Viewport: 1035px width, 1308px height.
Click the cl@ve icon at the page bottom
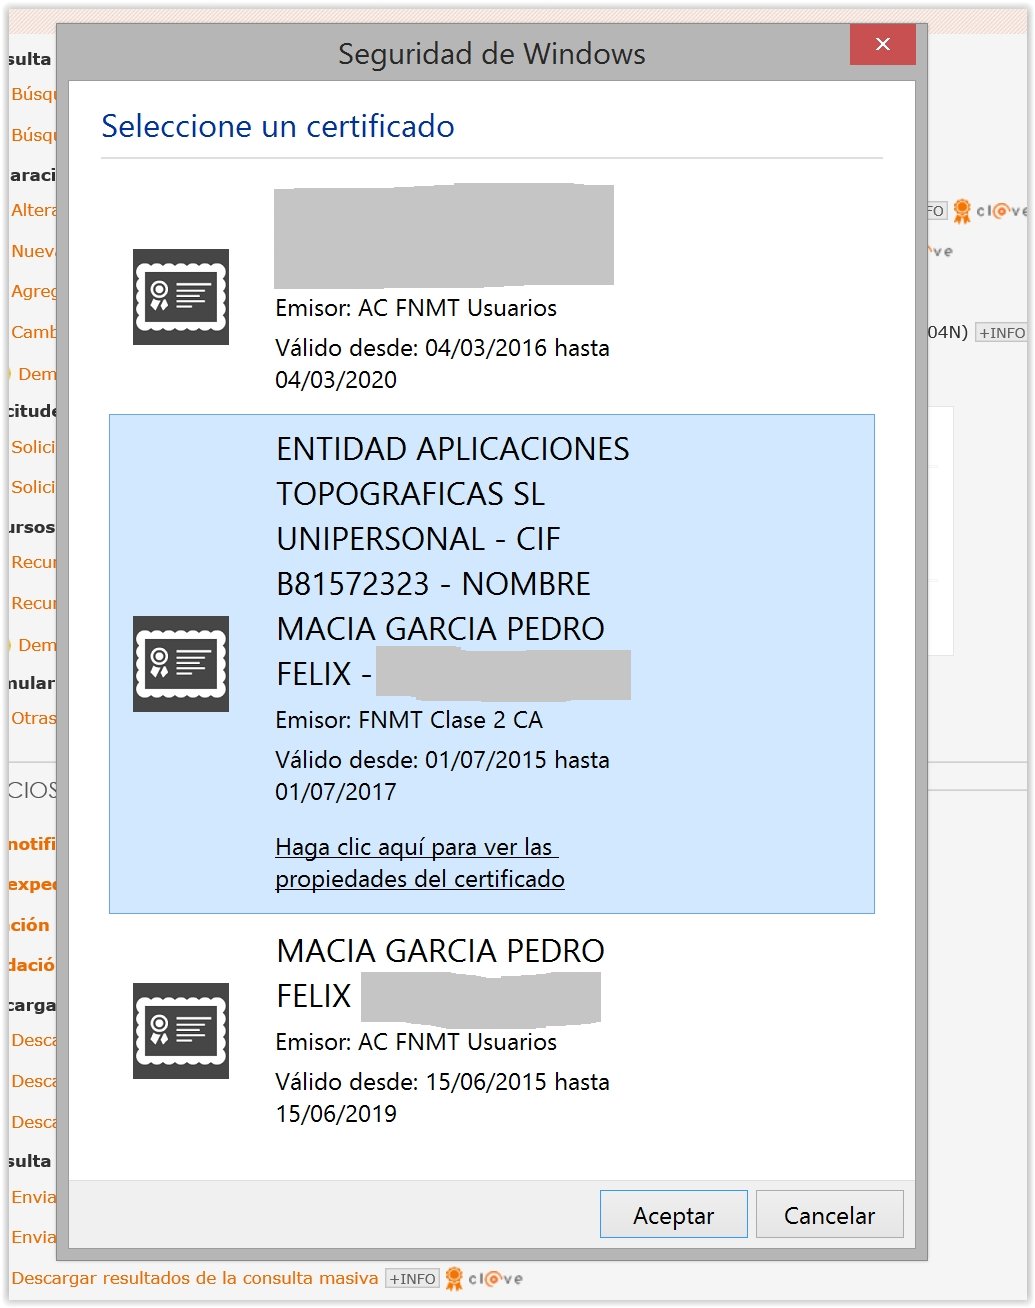pyautogui.click(x=484, y=1279)
